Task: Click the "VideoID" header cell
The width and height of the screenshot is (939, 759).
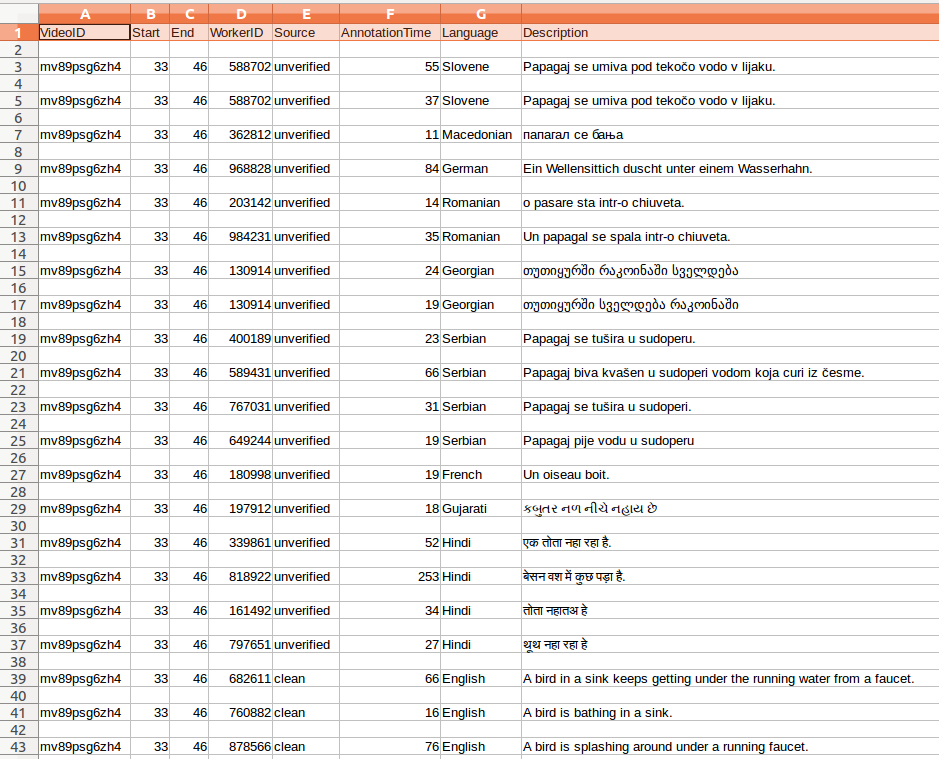Action: coord(84,33)
